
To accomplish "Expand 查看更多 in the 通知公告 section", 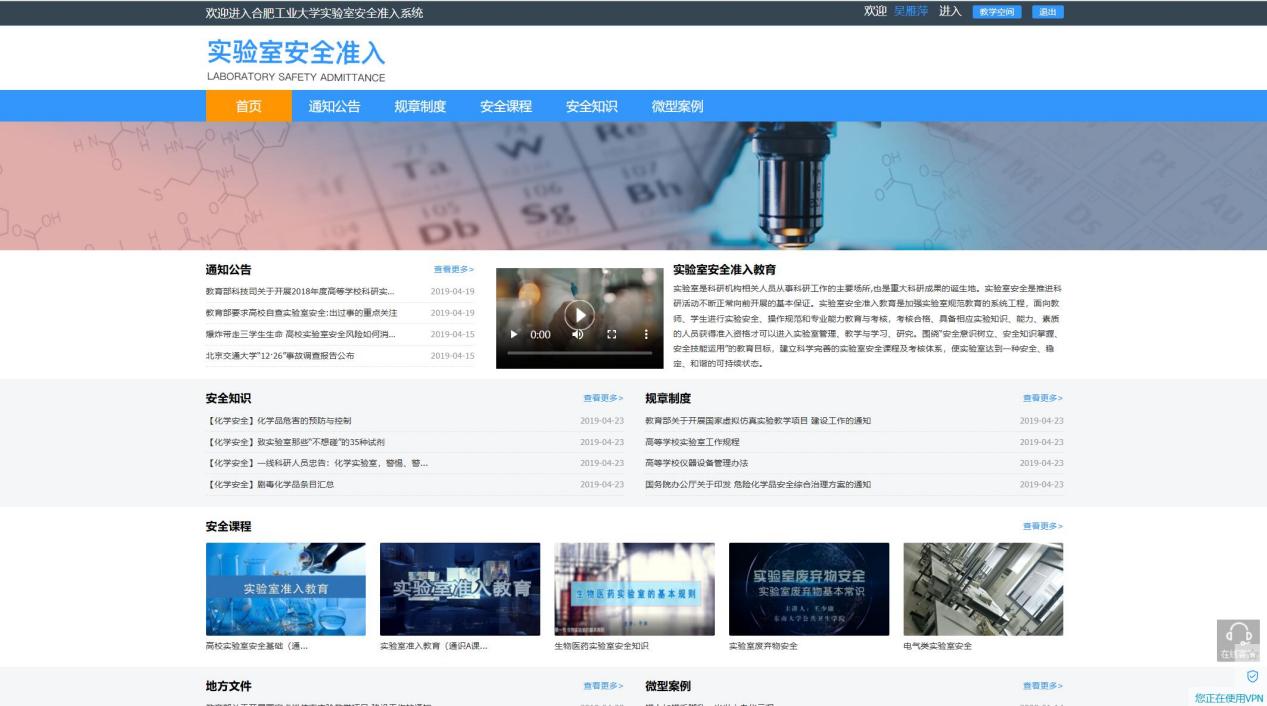I will (x=454, y=269).
